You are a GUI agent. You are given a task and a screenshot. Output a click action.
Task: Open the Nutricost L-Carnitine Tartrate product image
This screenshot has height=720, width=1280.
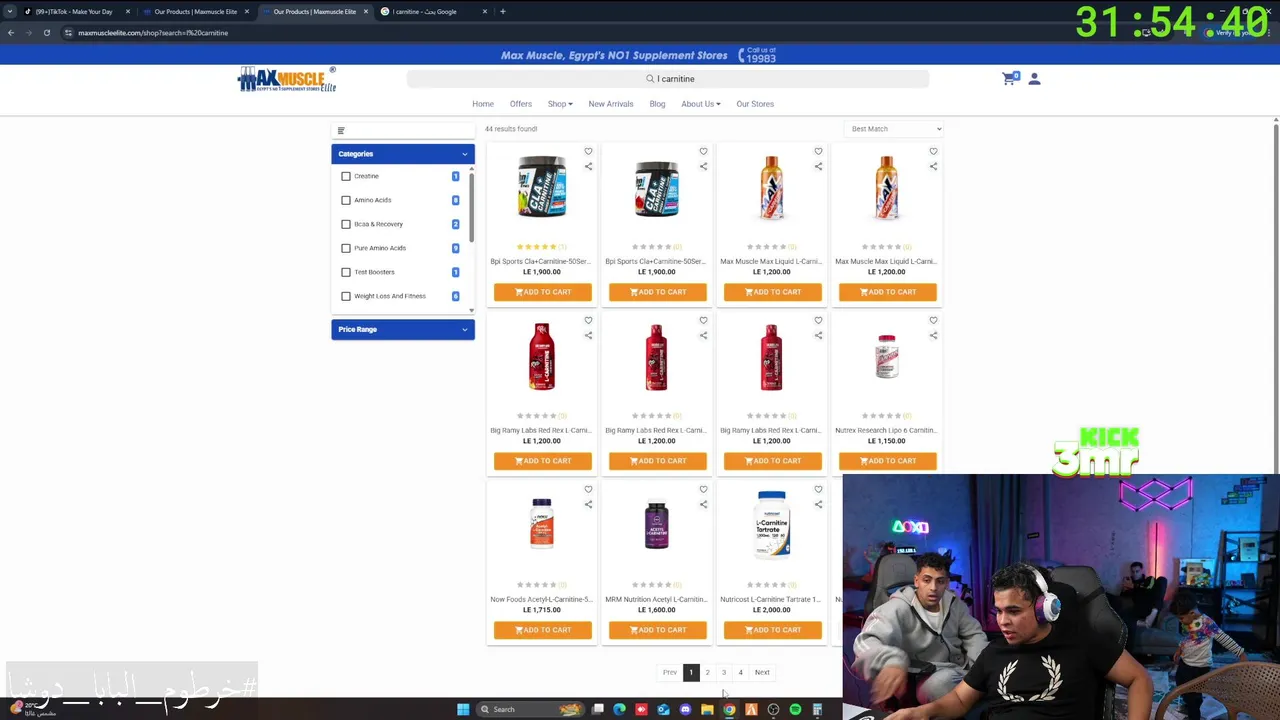pyautogui.click(x=772, y=524)
